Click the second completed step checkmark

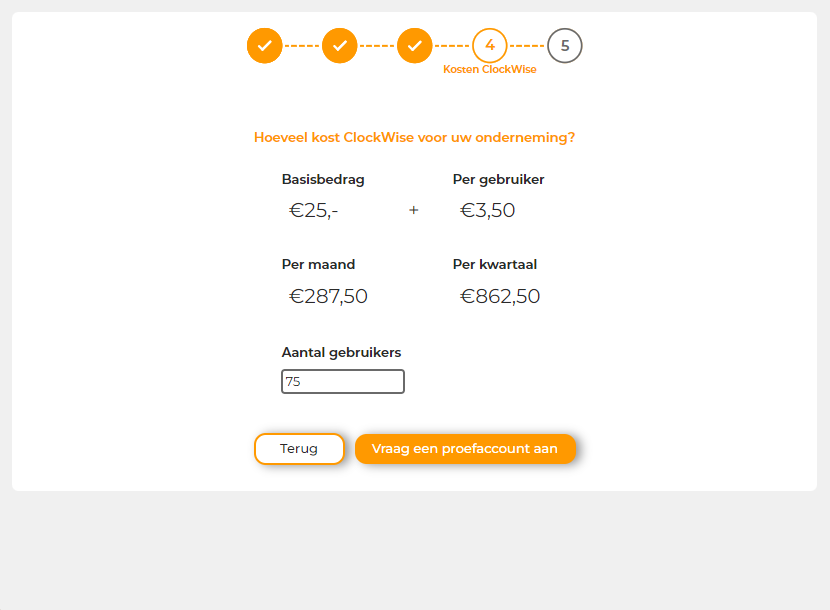tap(340, 46)
